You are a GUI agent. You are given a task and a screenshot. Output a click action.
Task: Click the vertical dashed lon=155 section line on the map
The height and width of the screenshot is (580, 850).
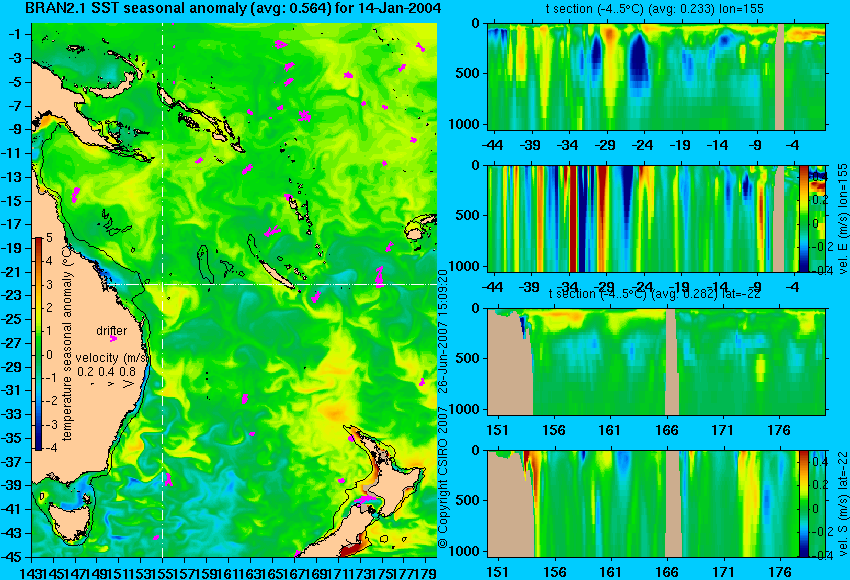pyautogui.click(x=163, y=290)
